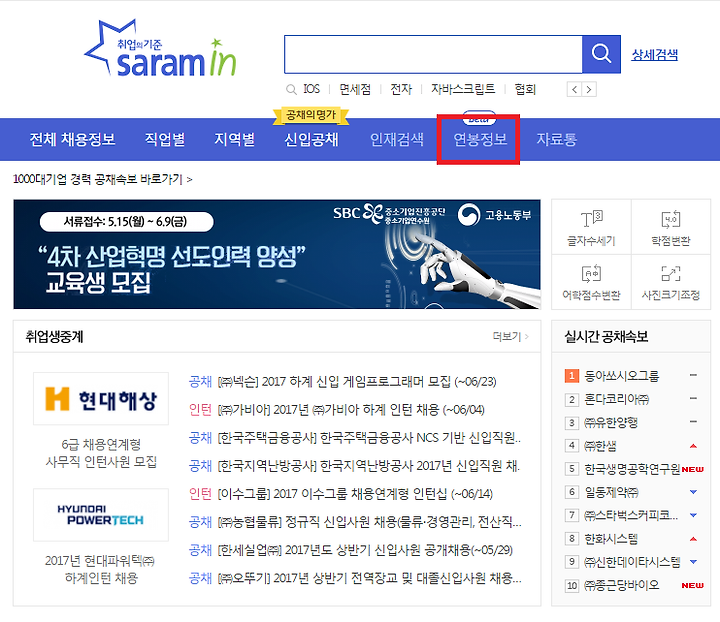Open the 인재검색 menu
Viewport: 720px width, 622px height.
click(x=397, y=139)
